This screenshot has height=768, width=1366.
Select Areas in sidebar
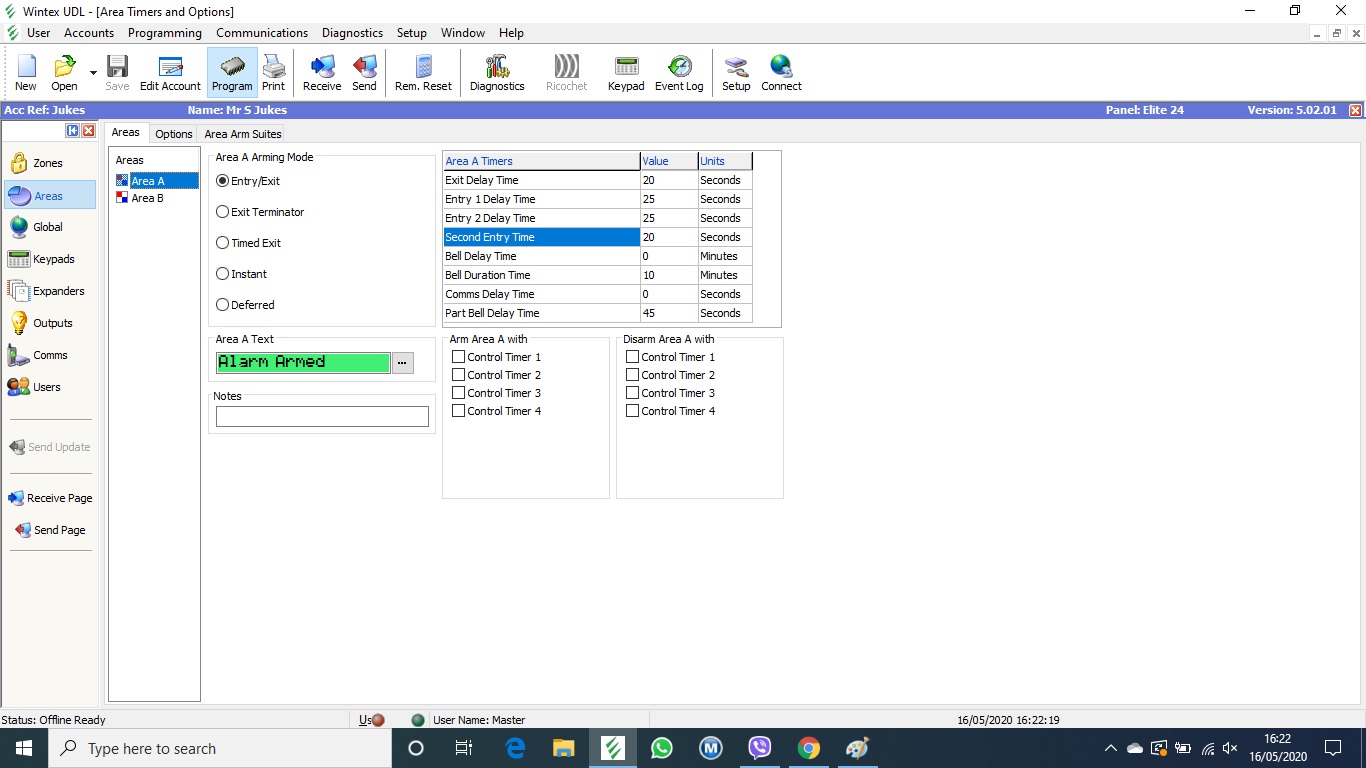(x=49, y=195)
